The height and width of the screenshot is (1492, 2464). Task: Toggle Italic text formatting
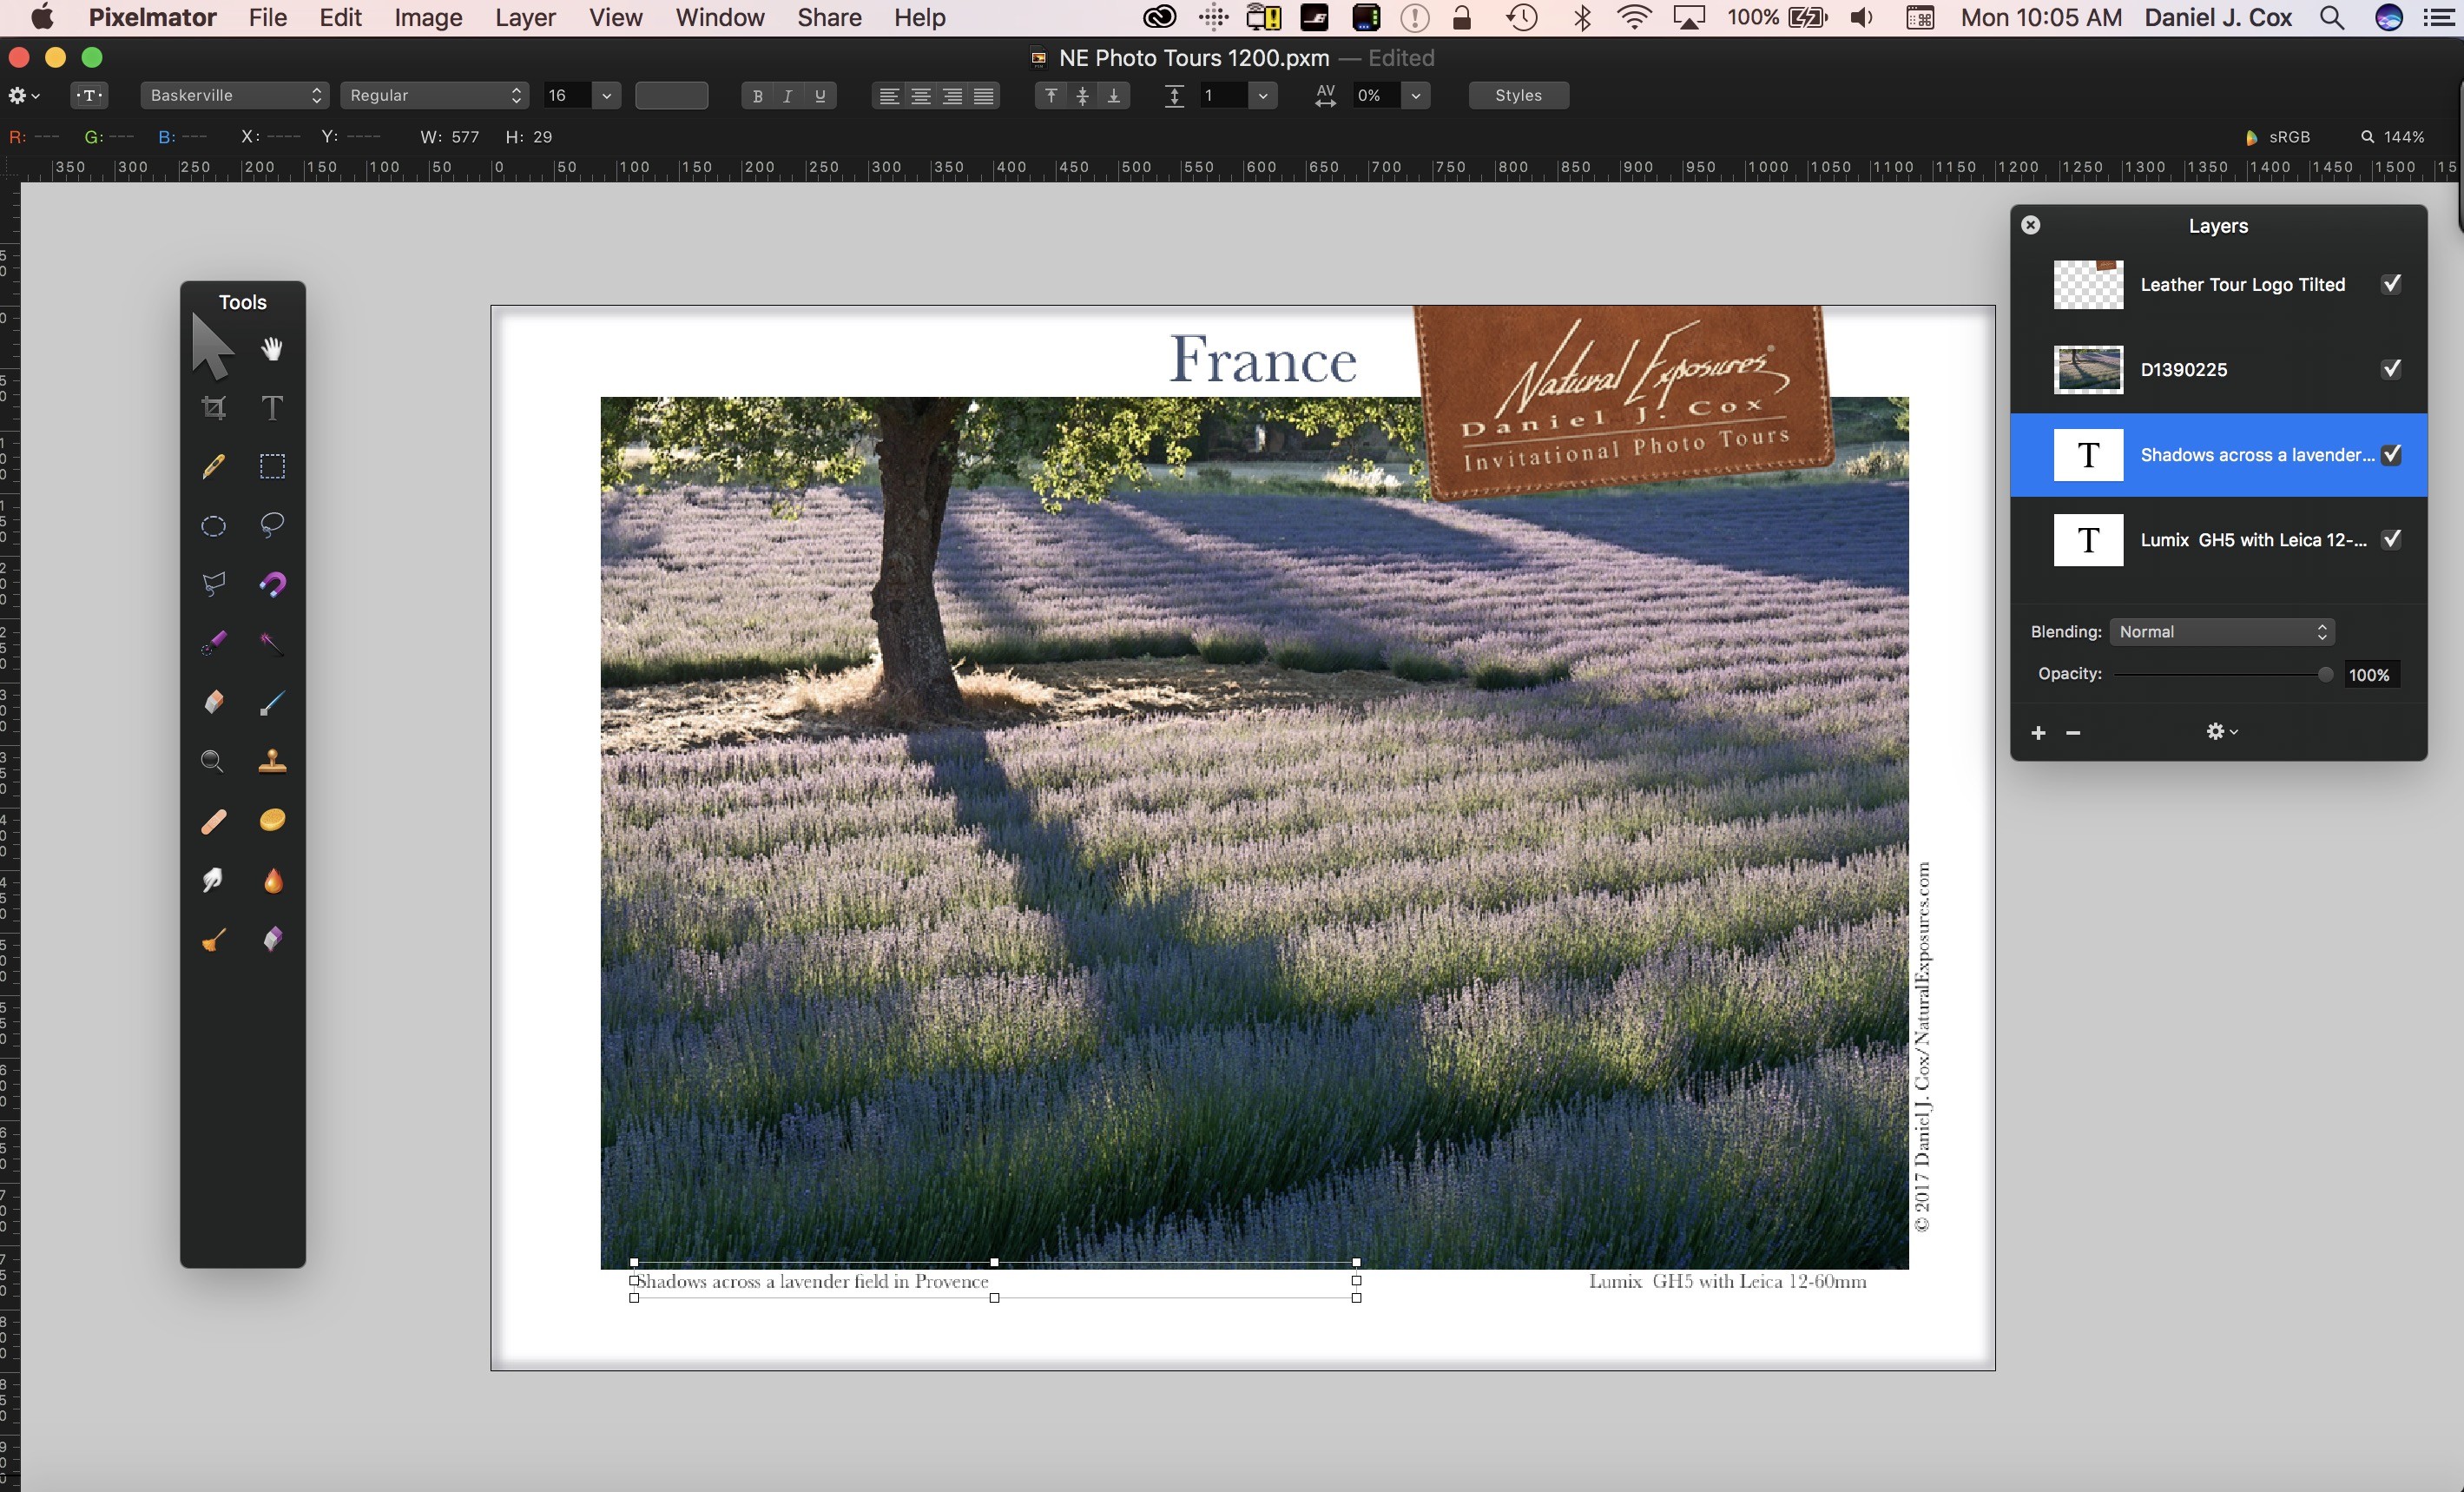[788, 96]
